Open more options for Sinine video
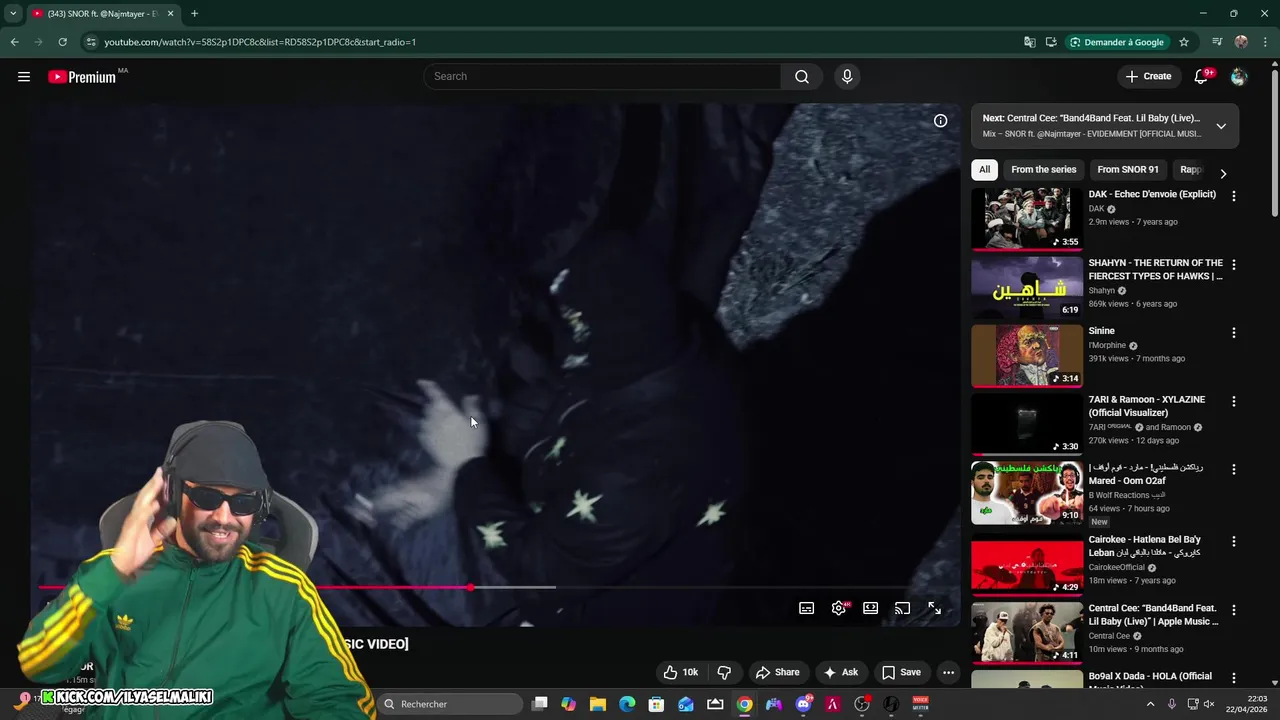 click(1233, 333)
